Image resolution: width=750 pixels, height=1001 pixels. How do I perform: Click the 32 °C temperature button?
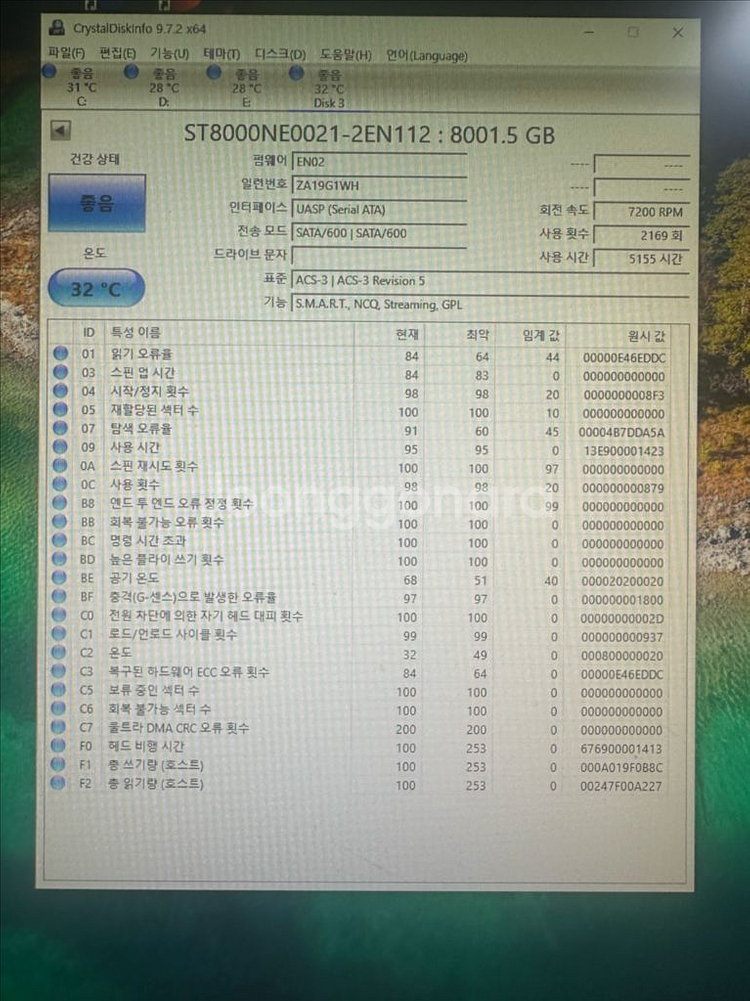click(x=96, y=289)
